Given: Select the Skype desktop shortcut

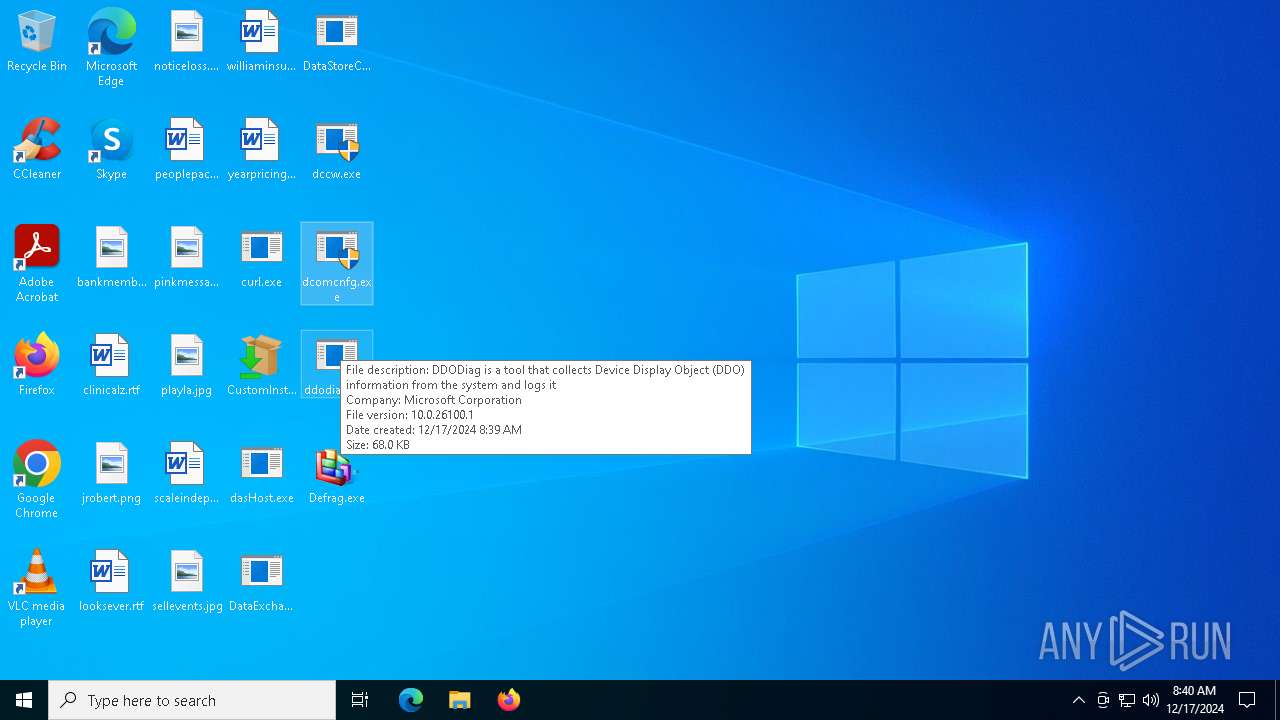Looking at the screenshot, I should (111, 150).
